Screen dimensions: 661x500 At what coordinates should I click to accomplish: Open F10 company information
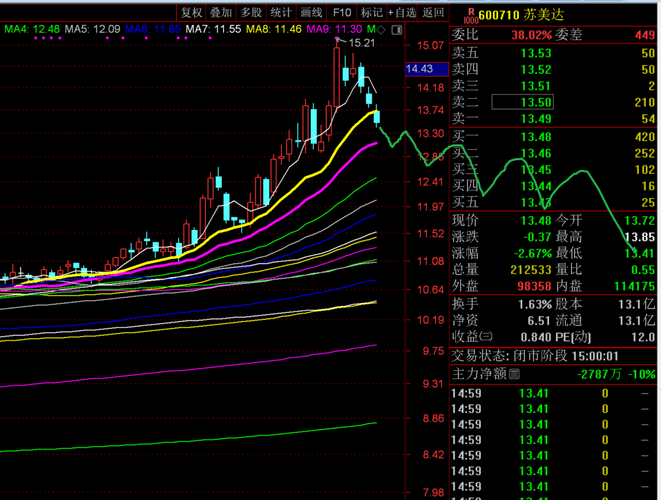tap(342, 13)
